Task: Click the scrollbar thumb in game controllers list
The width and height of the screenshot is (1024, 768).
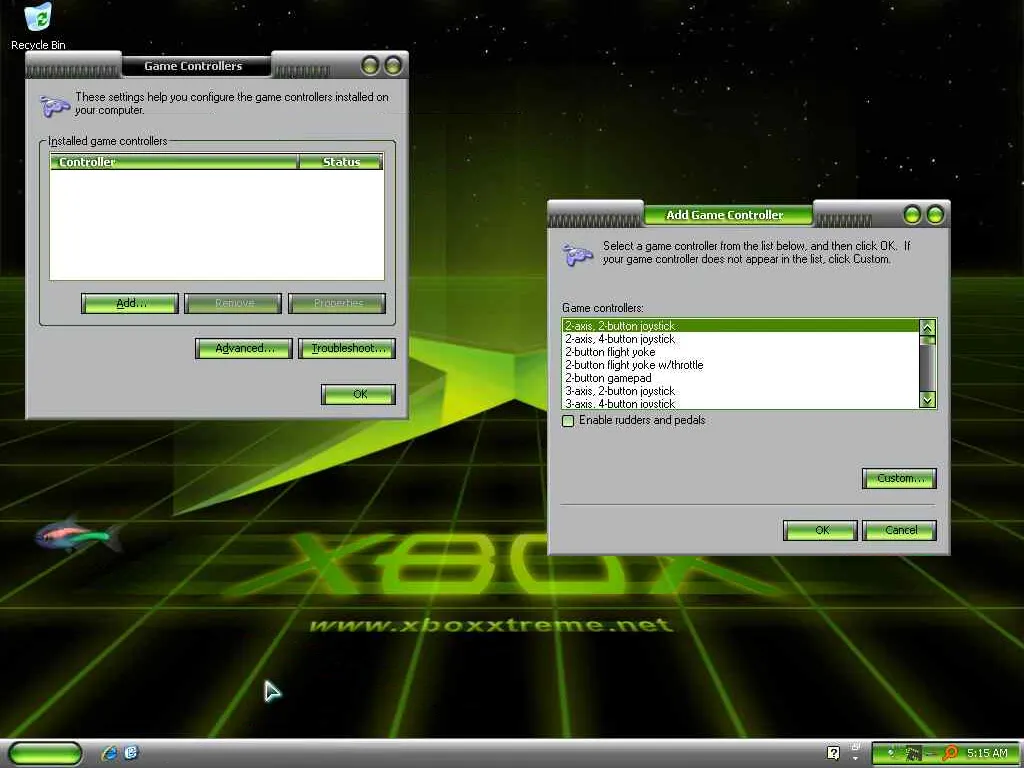Action: pyautogui.click(x=927, y=340)
